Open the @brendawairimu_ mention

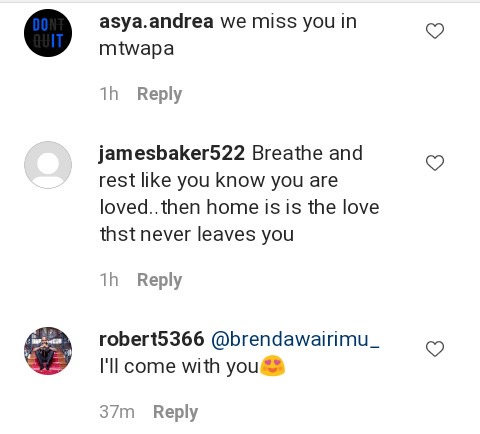tap(295, 340)
